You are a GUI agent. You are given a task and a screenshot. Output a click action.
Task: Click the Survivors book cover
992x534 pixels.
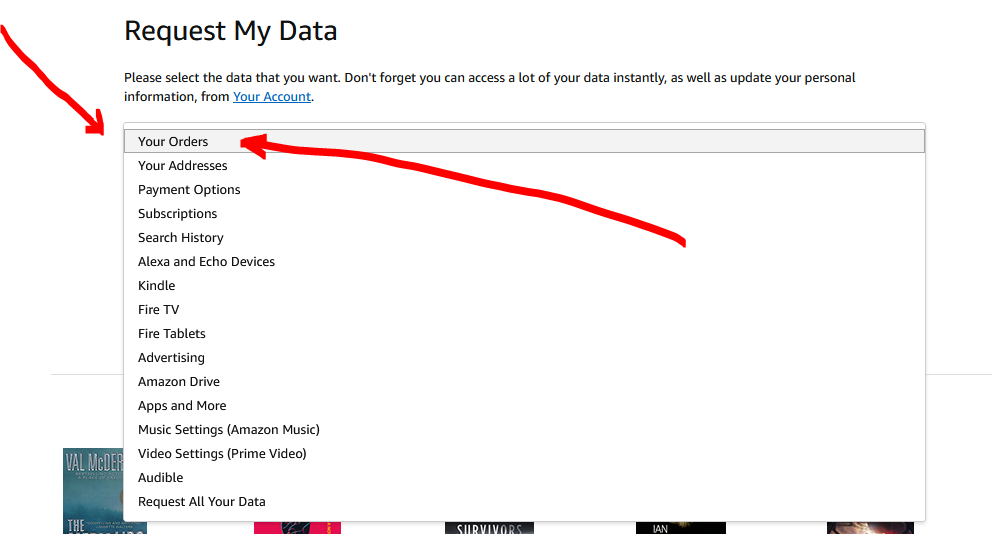point(489,527)
